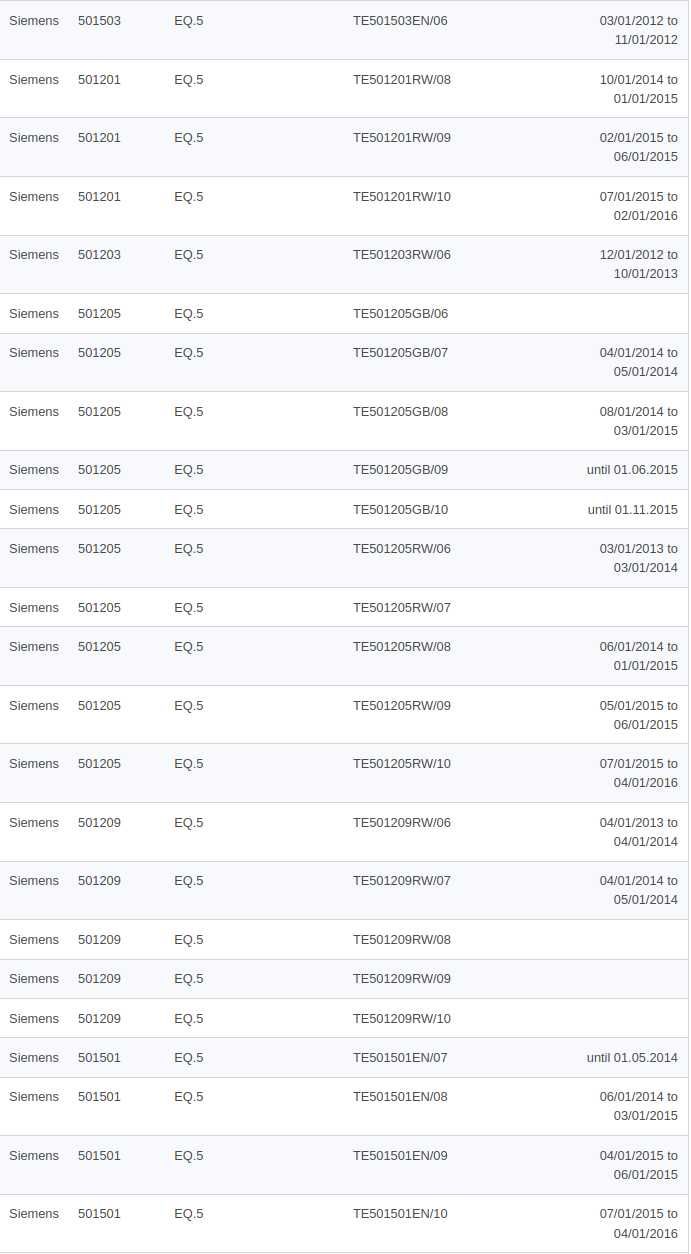Click the TE501205GB/06 entry
Viewport: 691px width, 1254px height.
[400, 314]
